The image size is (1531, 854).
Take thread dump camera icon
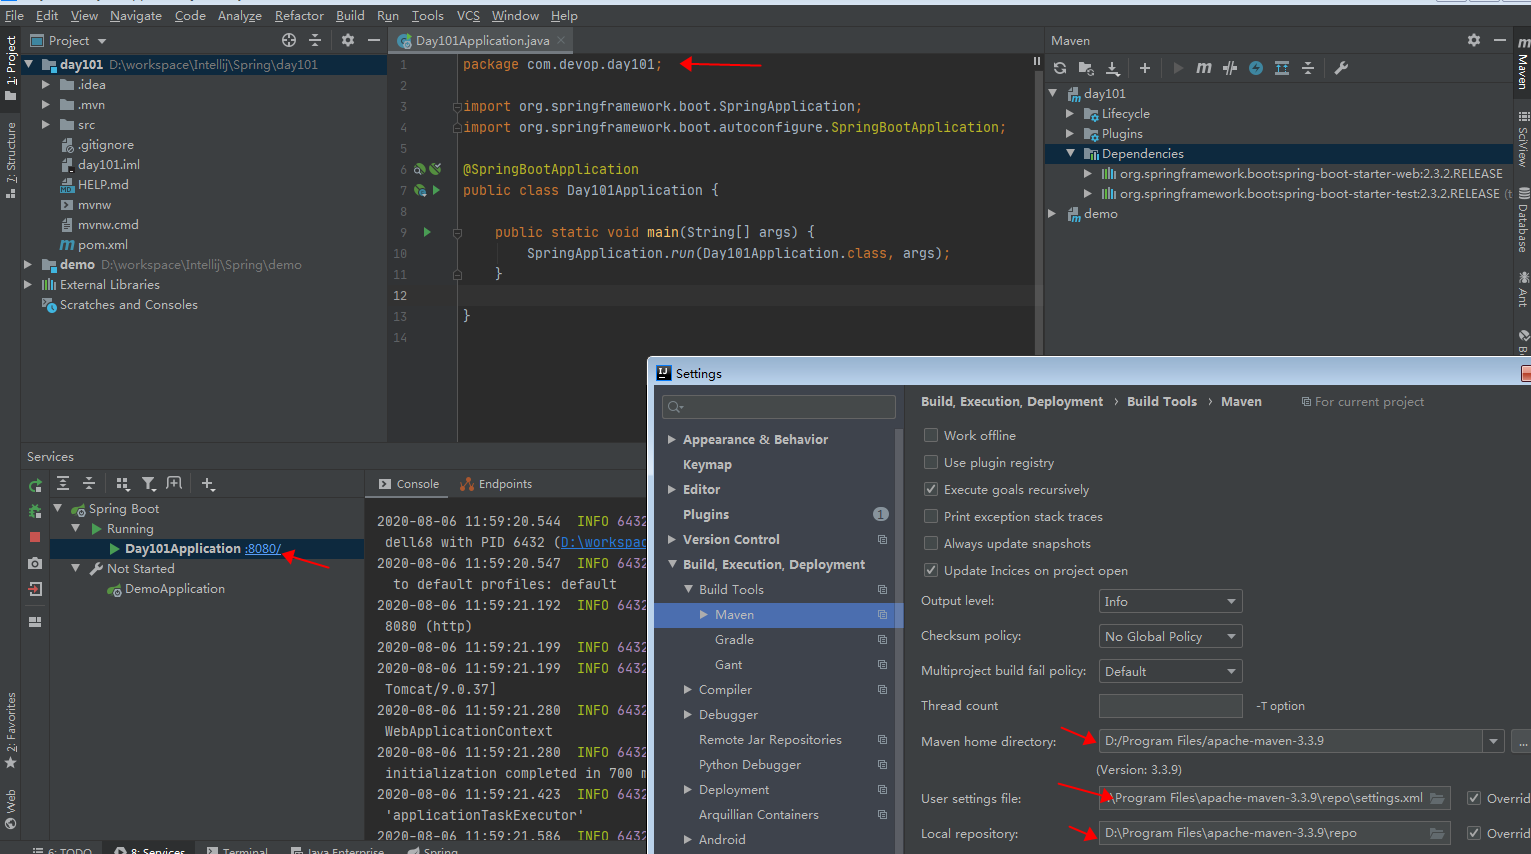click(x=35, y=563)
